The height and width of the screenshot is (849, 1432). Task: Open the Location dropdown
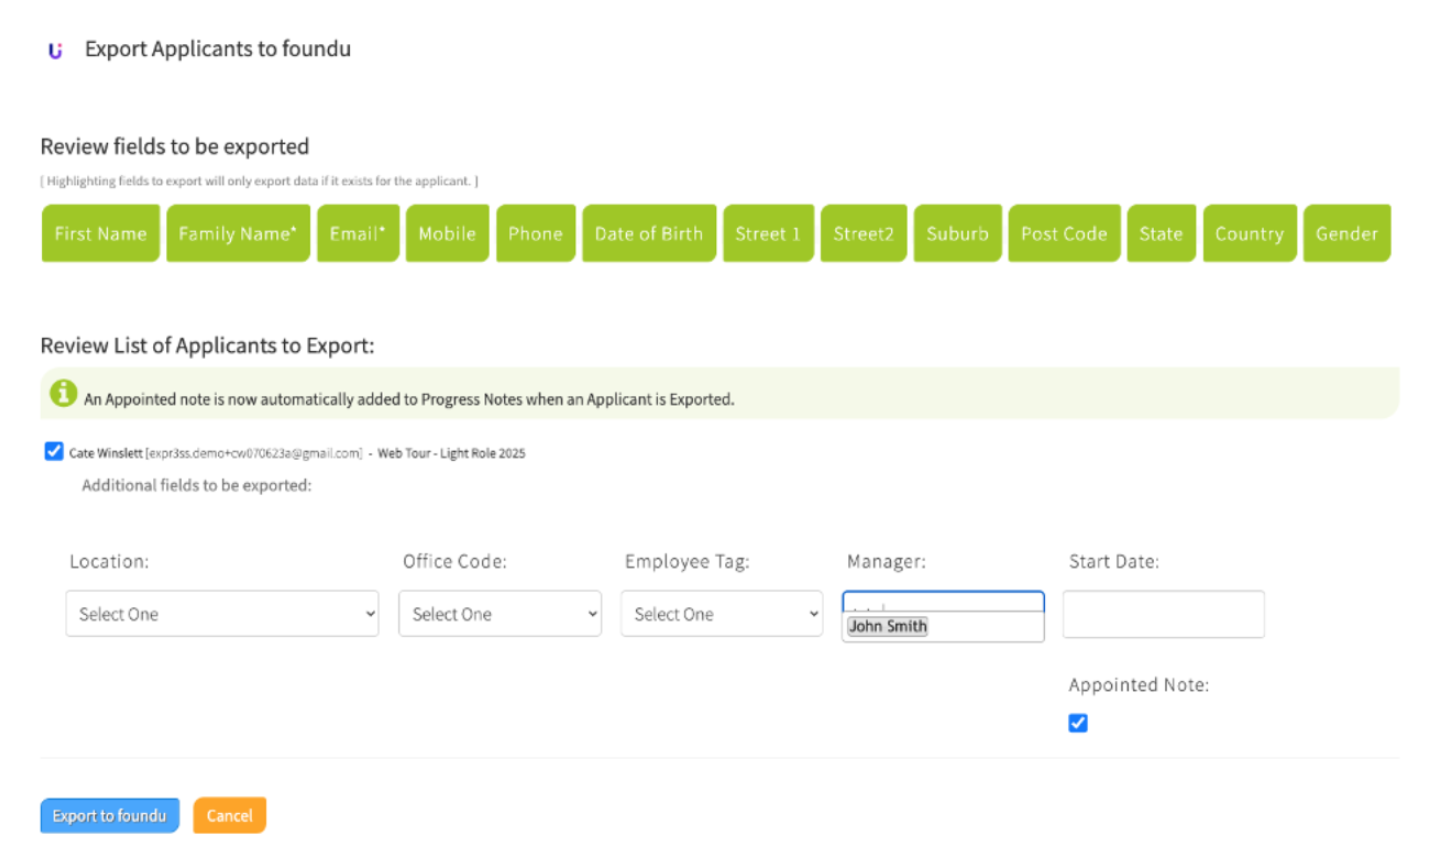222,614
